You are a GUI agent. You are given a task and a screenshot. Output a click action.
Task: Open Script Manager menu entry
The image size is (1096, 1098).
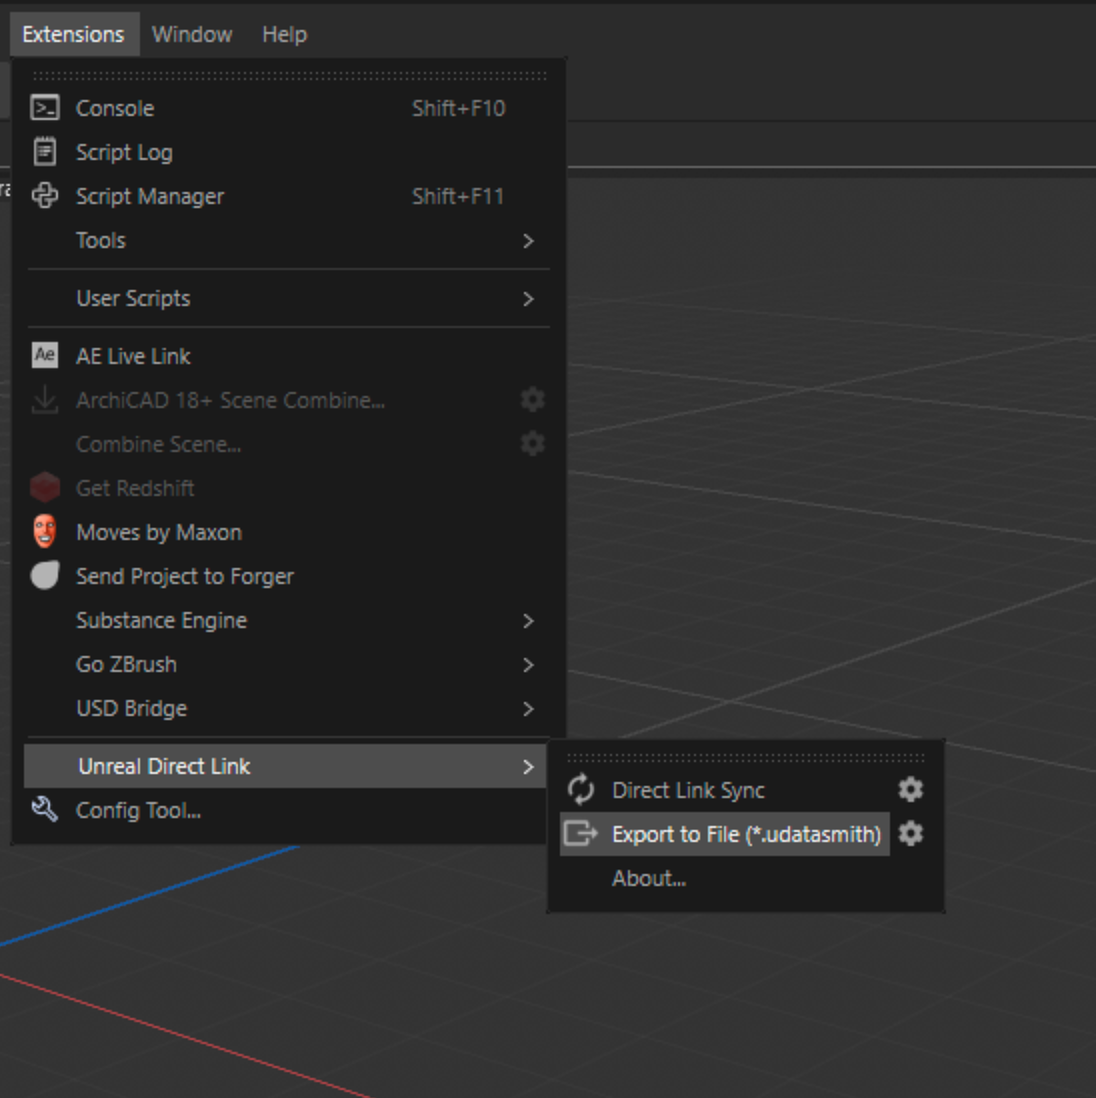point(150,197)
